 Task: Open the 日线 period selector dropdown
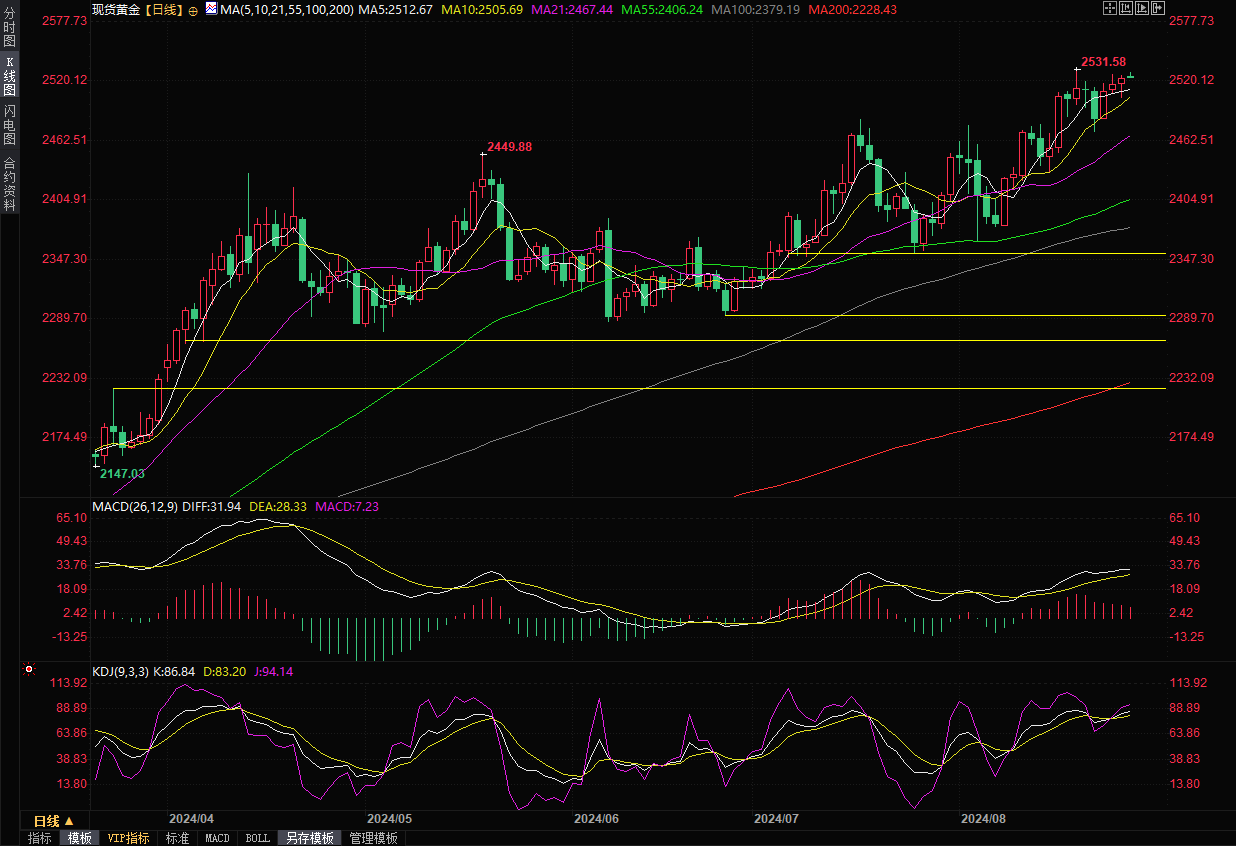tap(54, 820)
